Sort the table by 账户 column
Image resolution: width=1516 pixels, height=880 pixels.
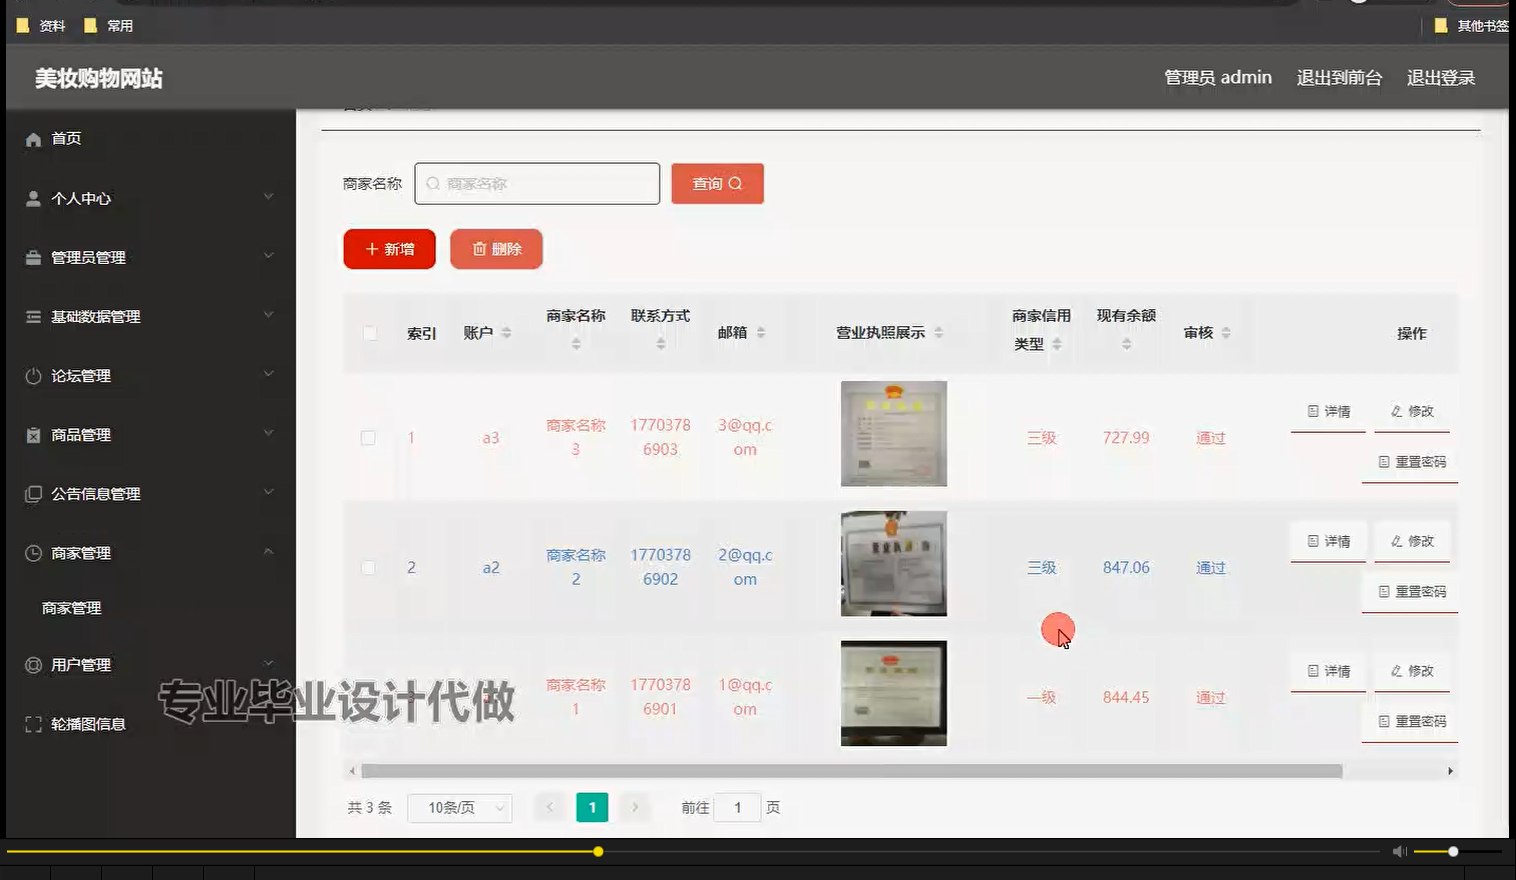click(x=506, y=333)
